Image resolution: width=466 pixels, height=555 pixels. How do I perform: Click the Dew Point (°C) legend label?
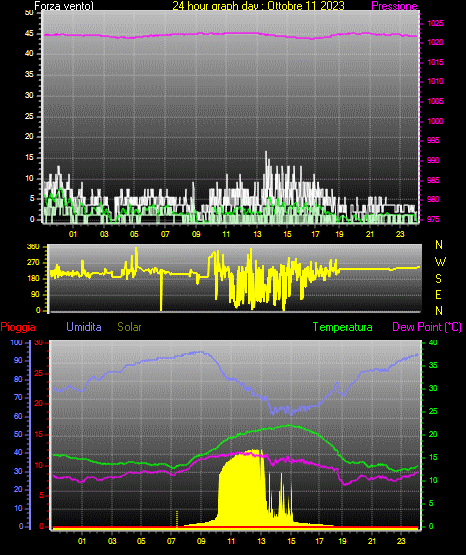click(x=427, y=327)
